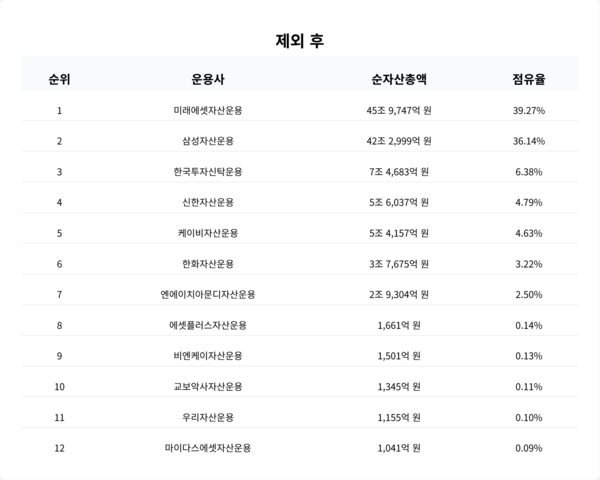Click the 운용사 column header
The width and height of the screenshot is (600, 480).
[x=208, y=79]
